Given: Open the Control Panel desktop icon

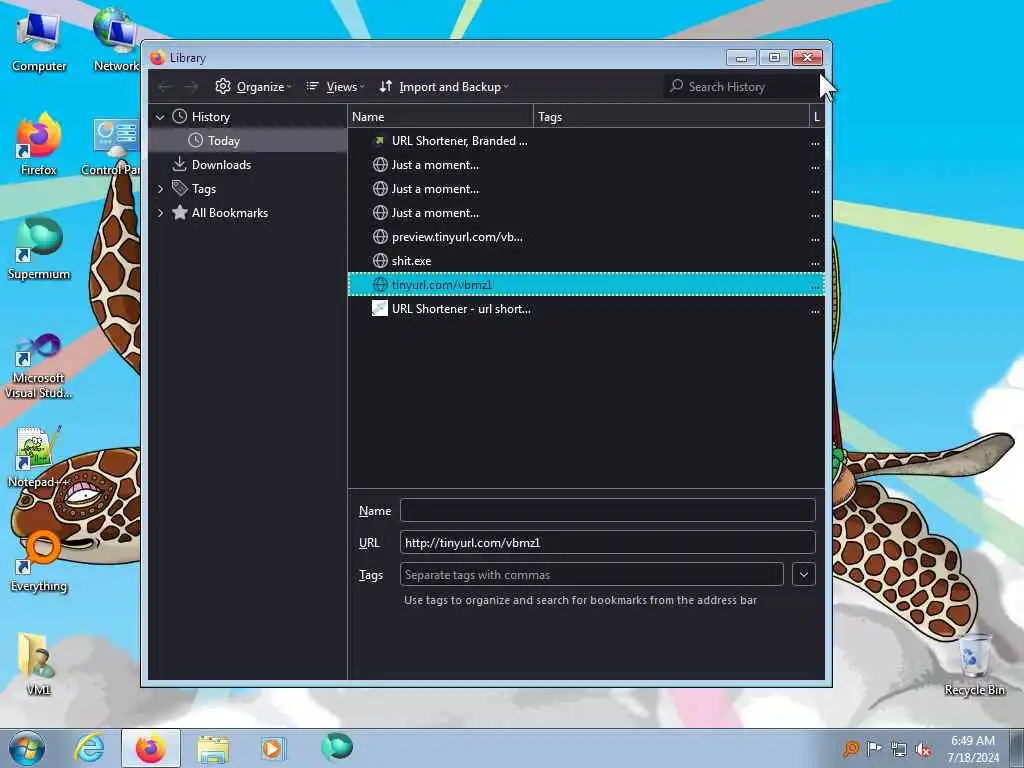Looking at the screenshot, I should point(111,147).
